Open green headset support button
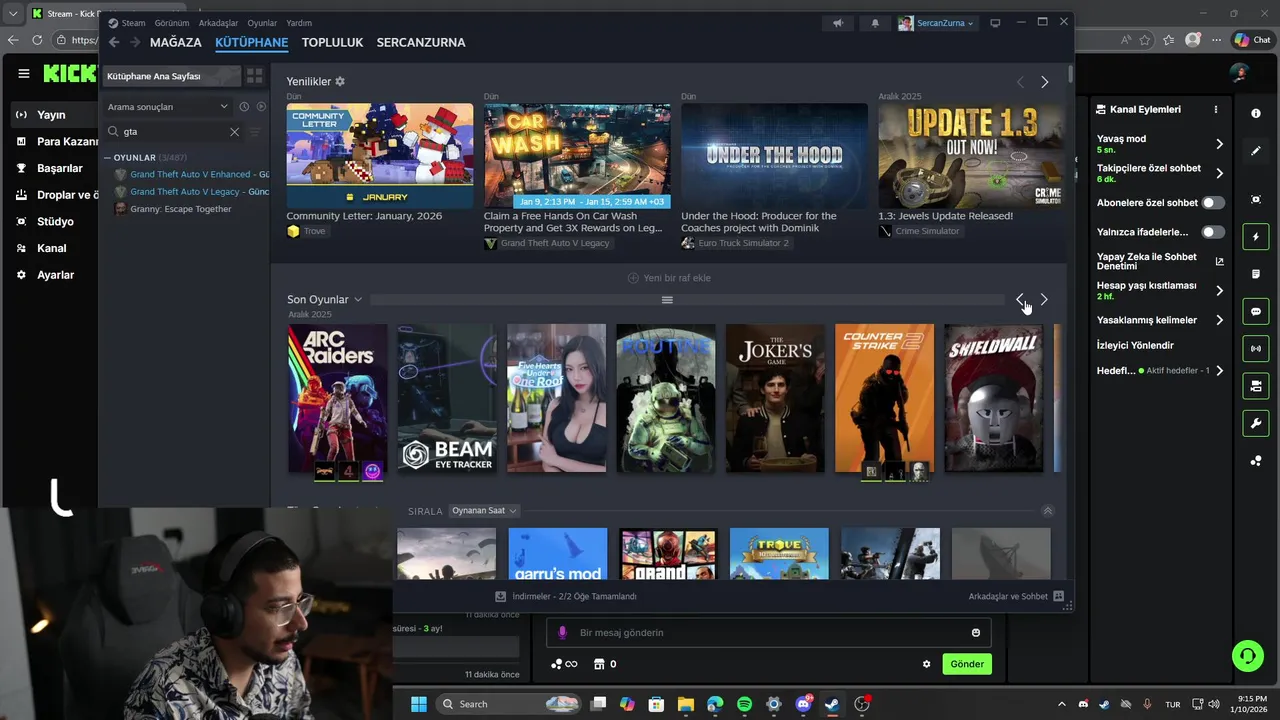 1247,656
